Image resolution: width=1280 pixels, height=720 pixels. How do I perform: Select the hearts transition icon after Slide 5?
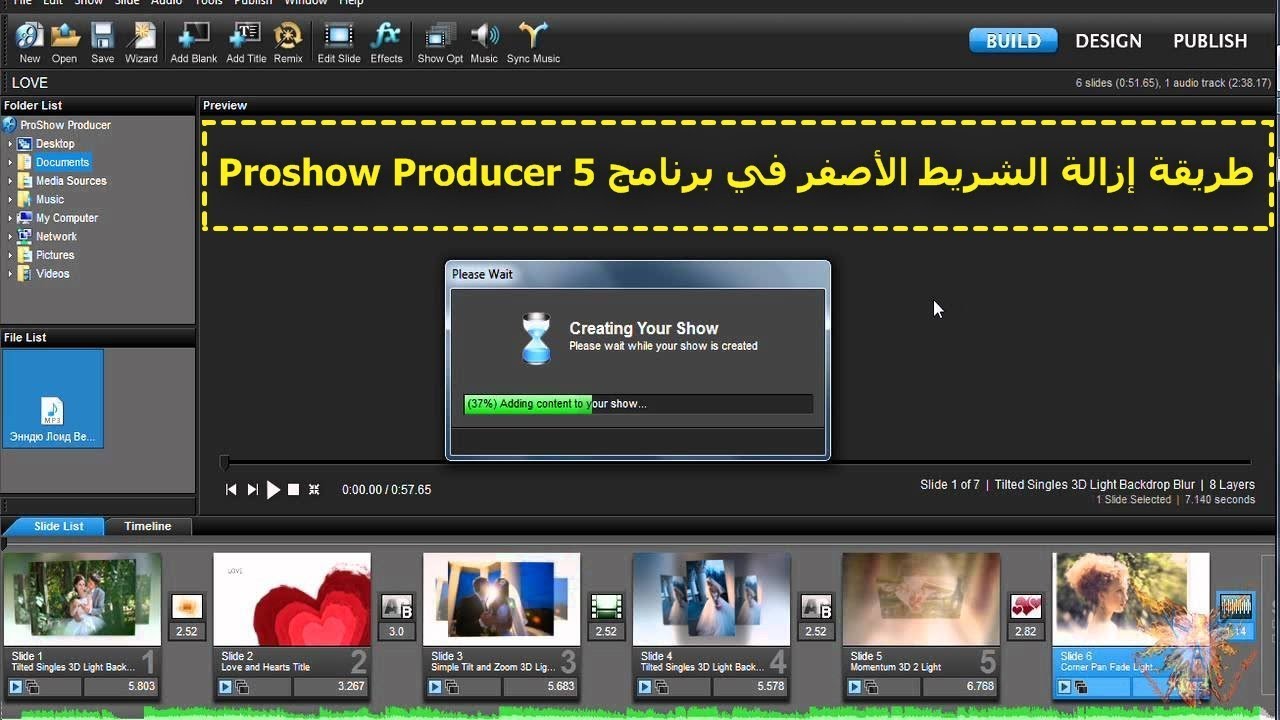point(1026,606)
